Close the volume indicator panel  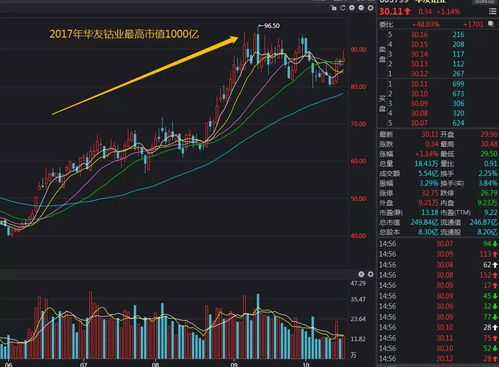(x=361, y=274)
